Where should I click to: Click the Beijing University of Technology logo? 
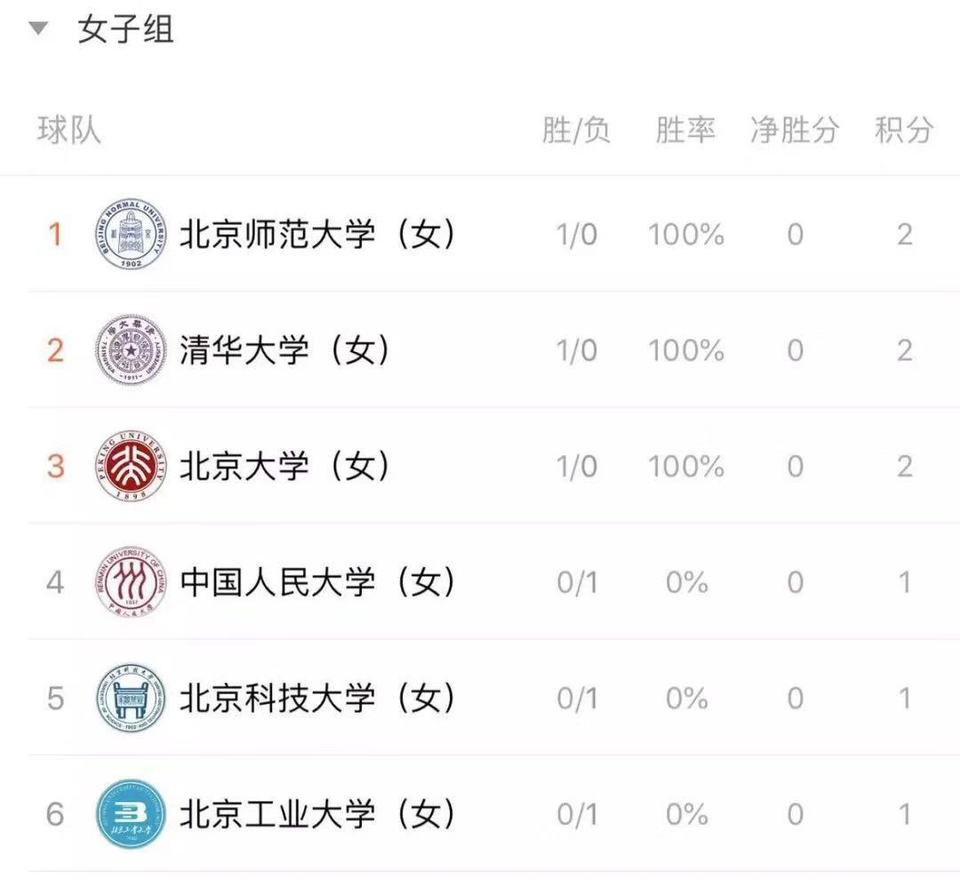click(131, 814)
